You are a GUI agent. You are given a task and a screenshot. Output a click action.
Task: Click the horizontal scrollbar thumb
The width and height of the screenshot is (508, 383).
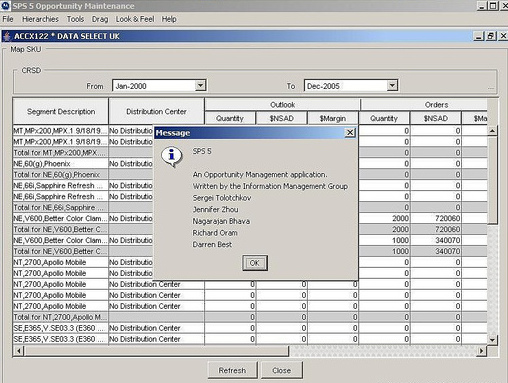click(156, 351)
